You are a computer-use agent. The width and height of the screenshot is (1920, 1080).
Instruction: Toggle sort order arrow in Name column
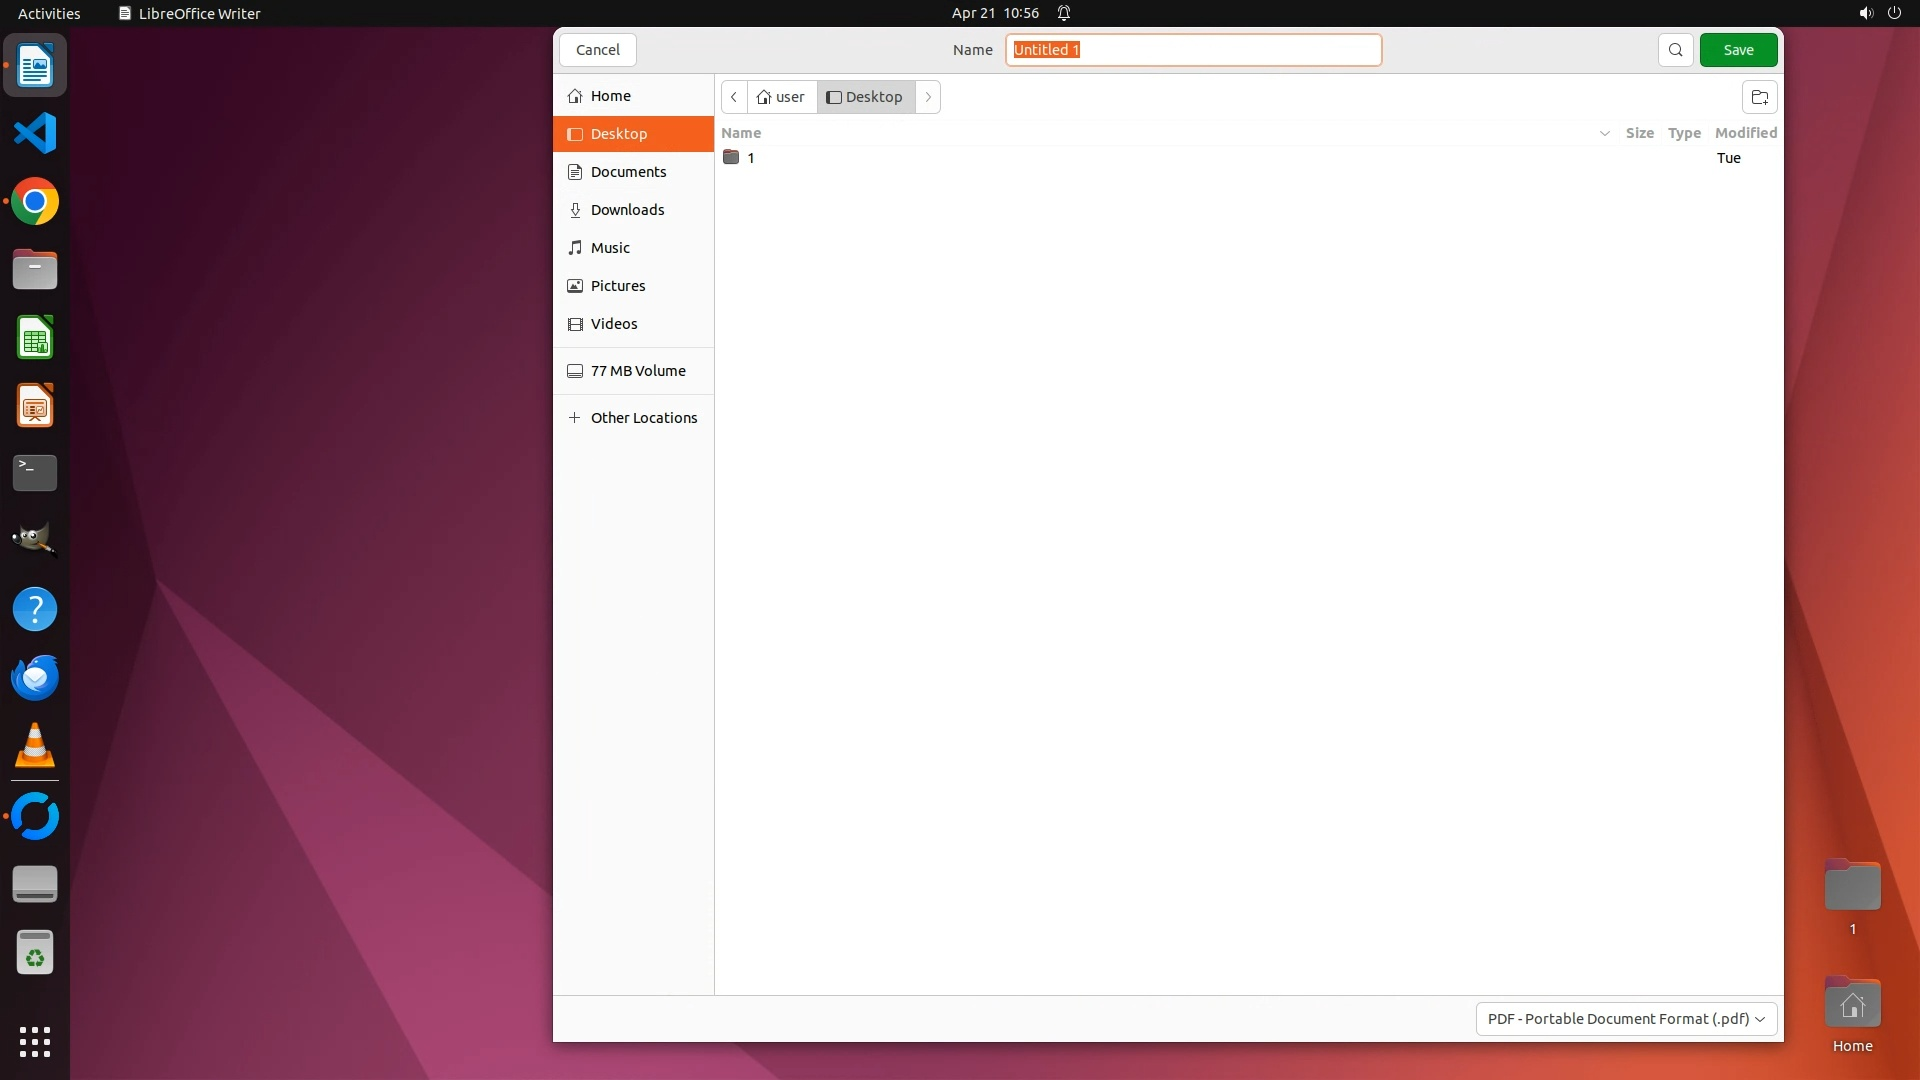click(x=1604, y=133)
